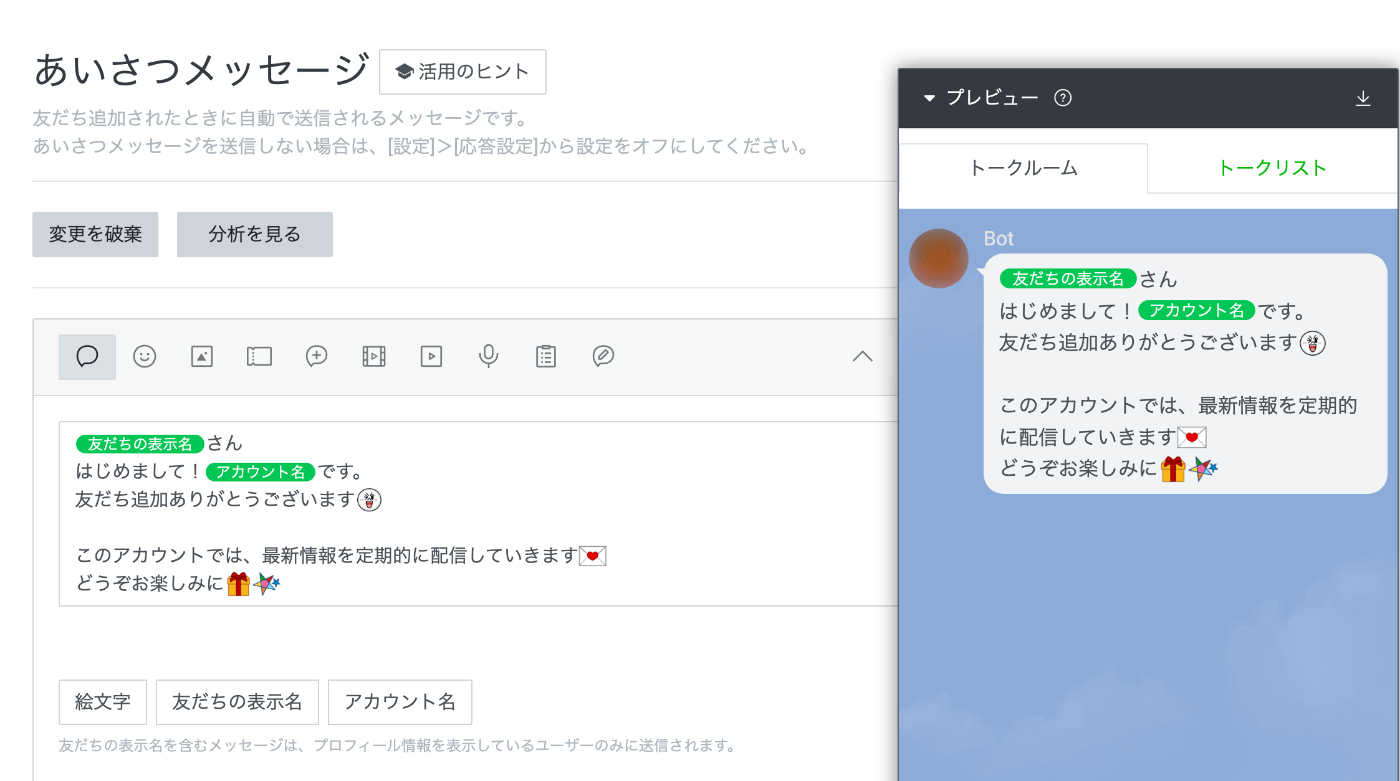This screenshot has height=781, width=1400.
Task: Click the envelope emoji in the editor text
Action: pos(593,556)
